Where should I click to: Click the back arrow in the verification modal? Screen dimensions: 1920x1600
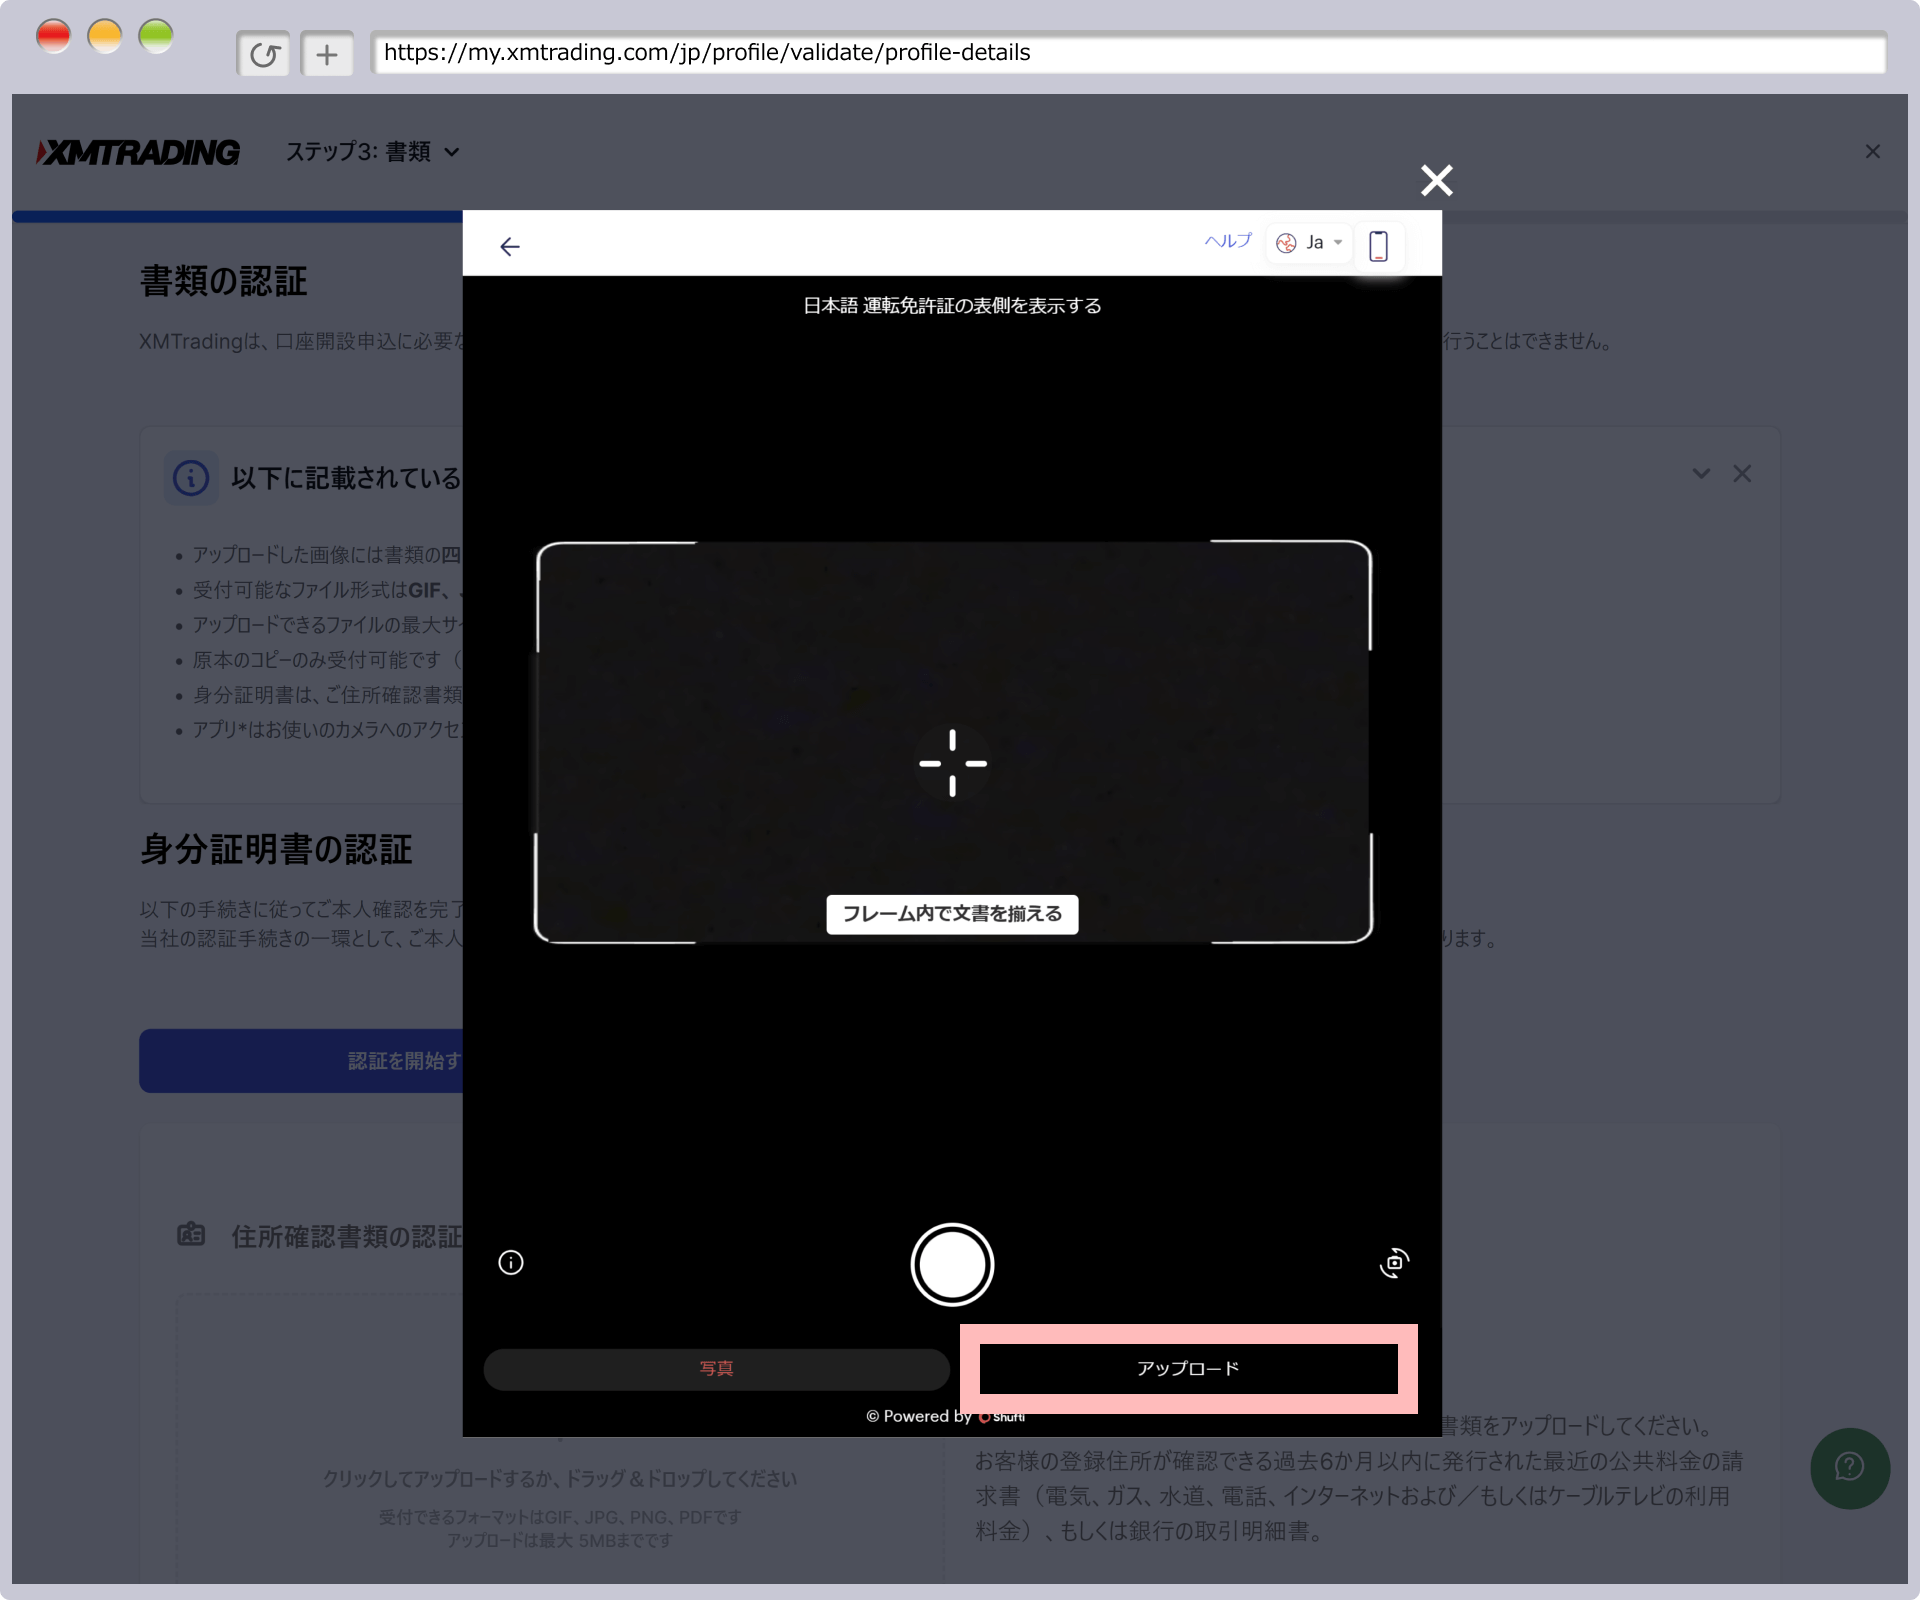(510, 247)
